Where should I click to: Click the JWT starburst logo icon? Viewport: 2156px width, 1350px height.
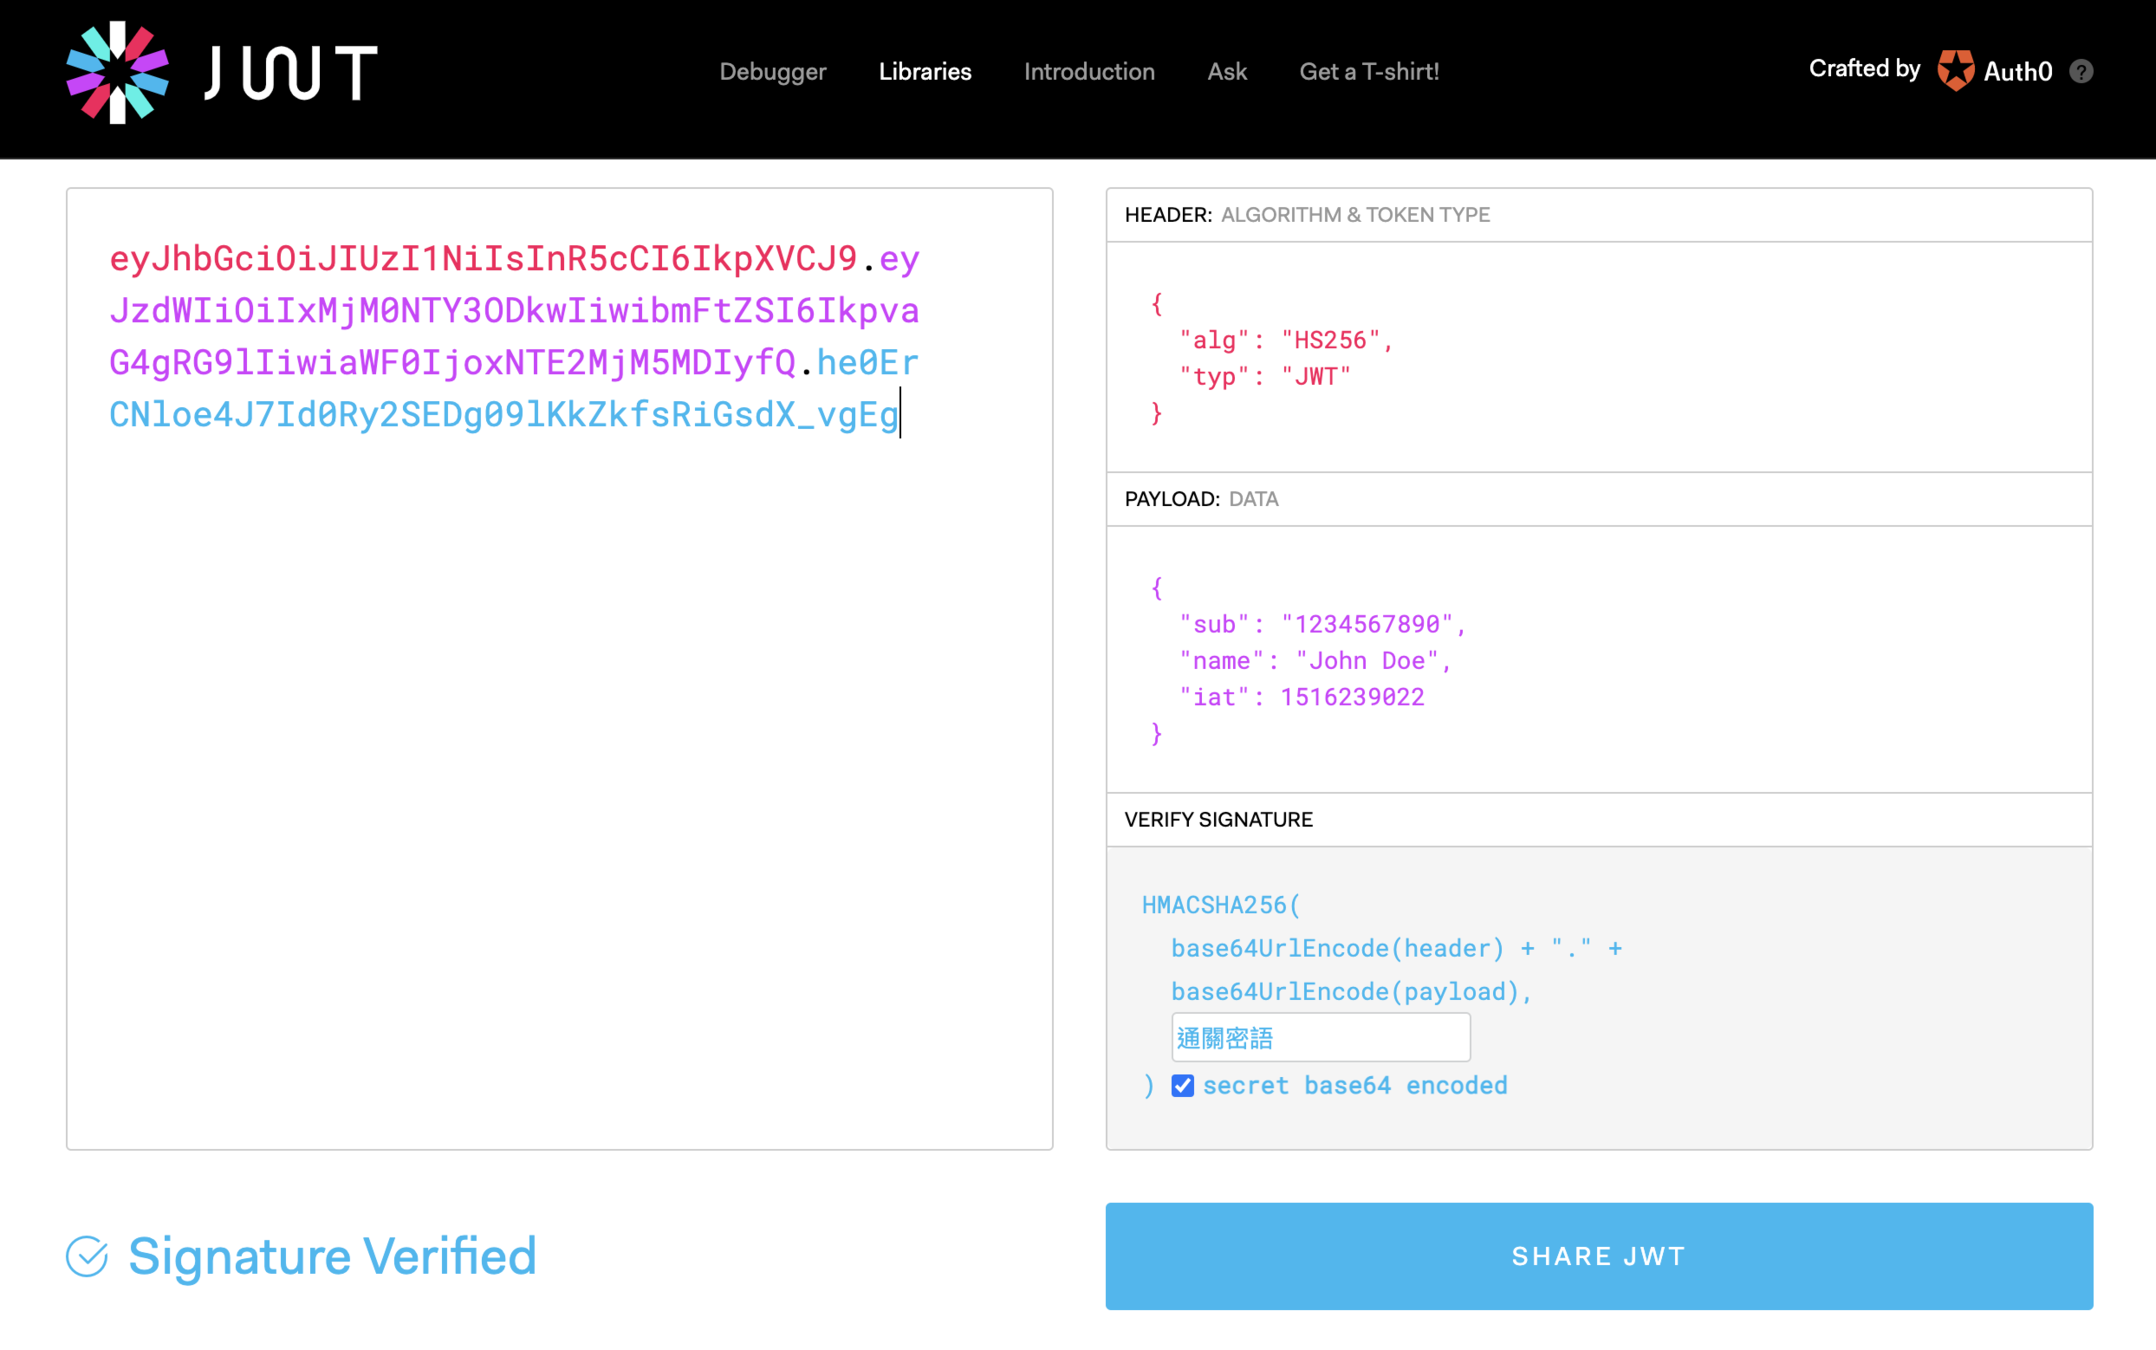click(117, 72)
